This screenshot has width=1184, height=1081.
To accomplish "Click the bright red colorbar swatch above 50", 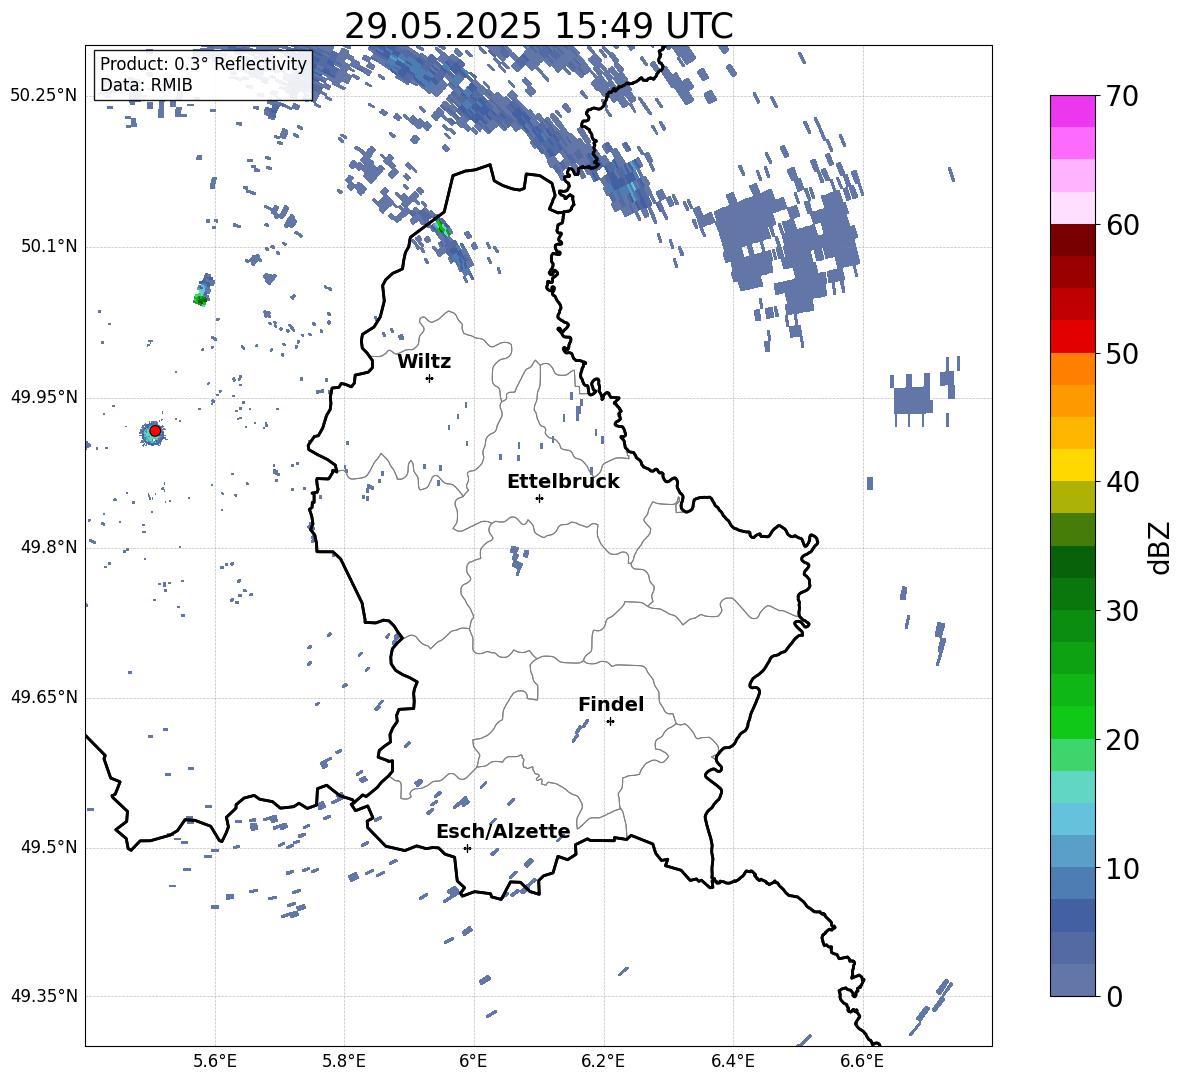I will click(x=1073, y=337).
